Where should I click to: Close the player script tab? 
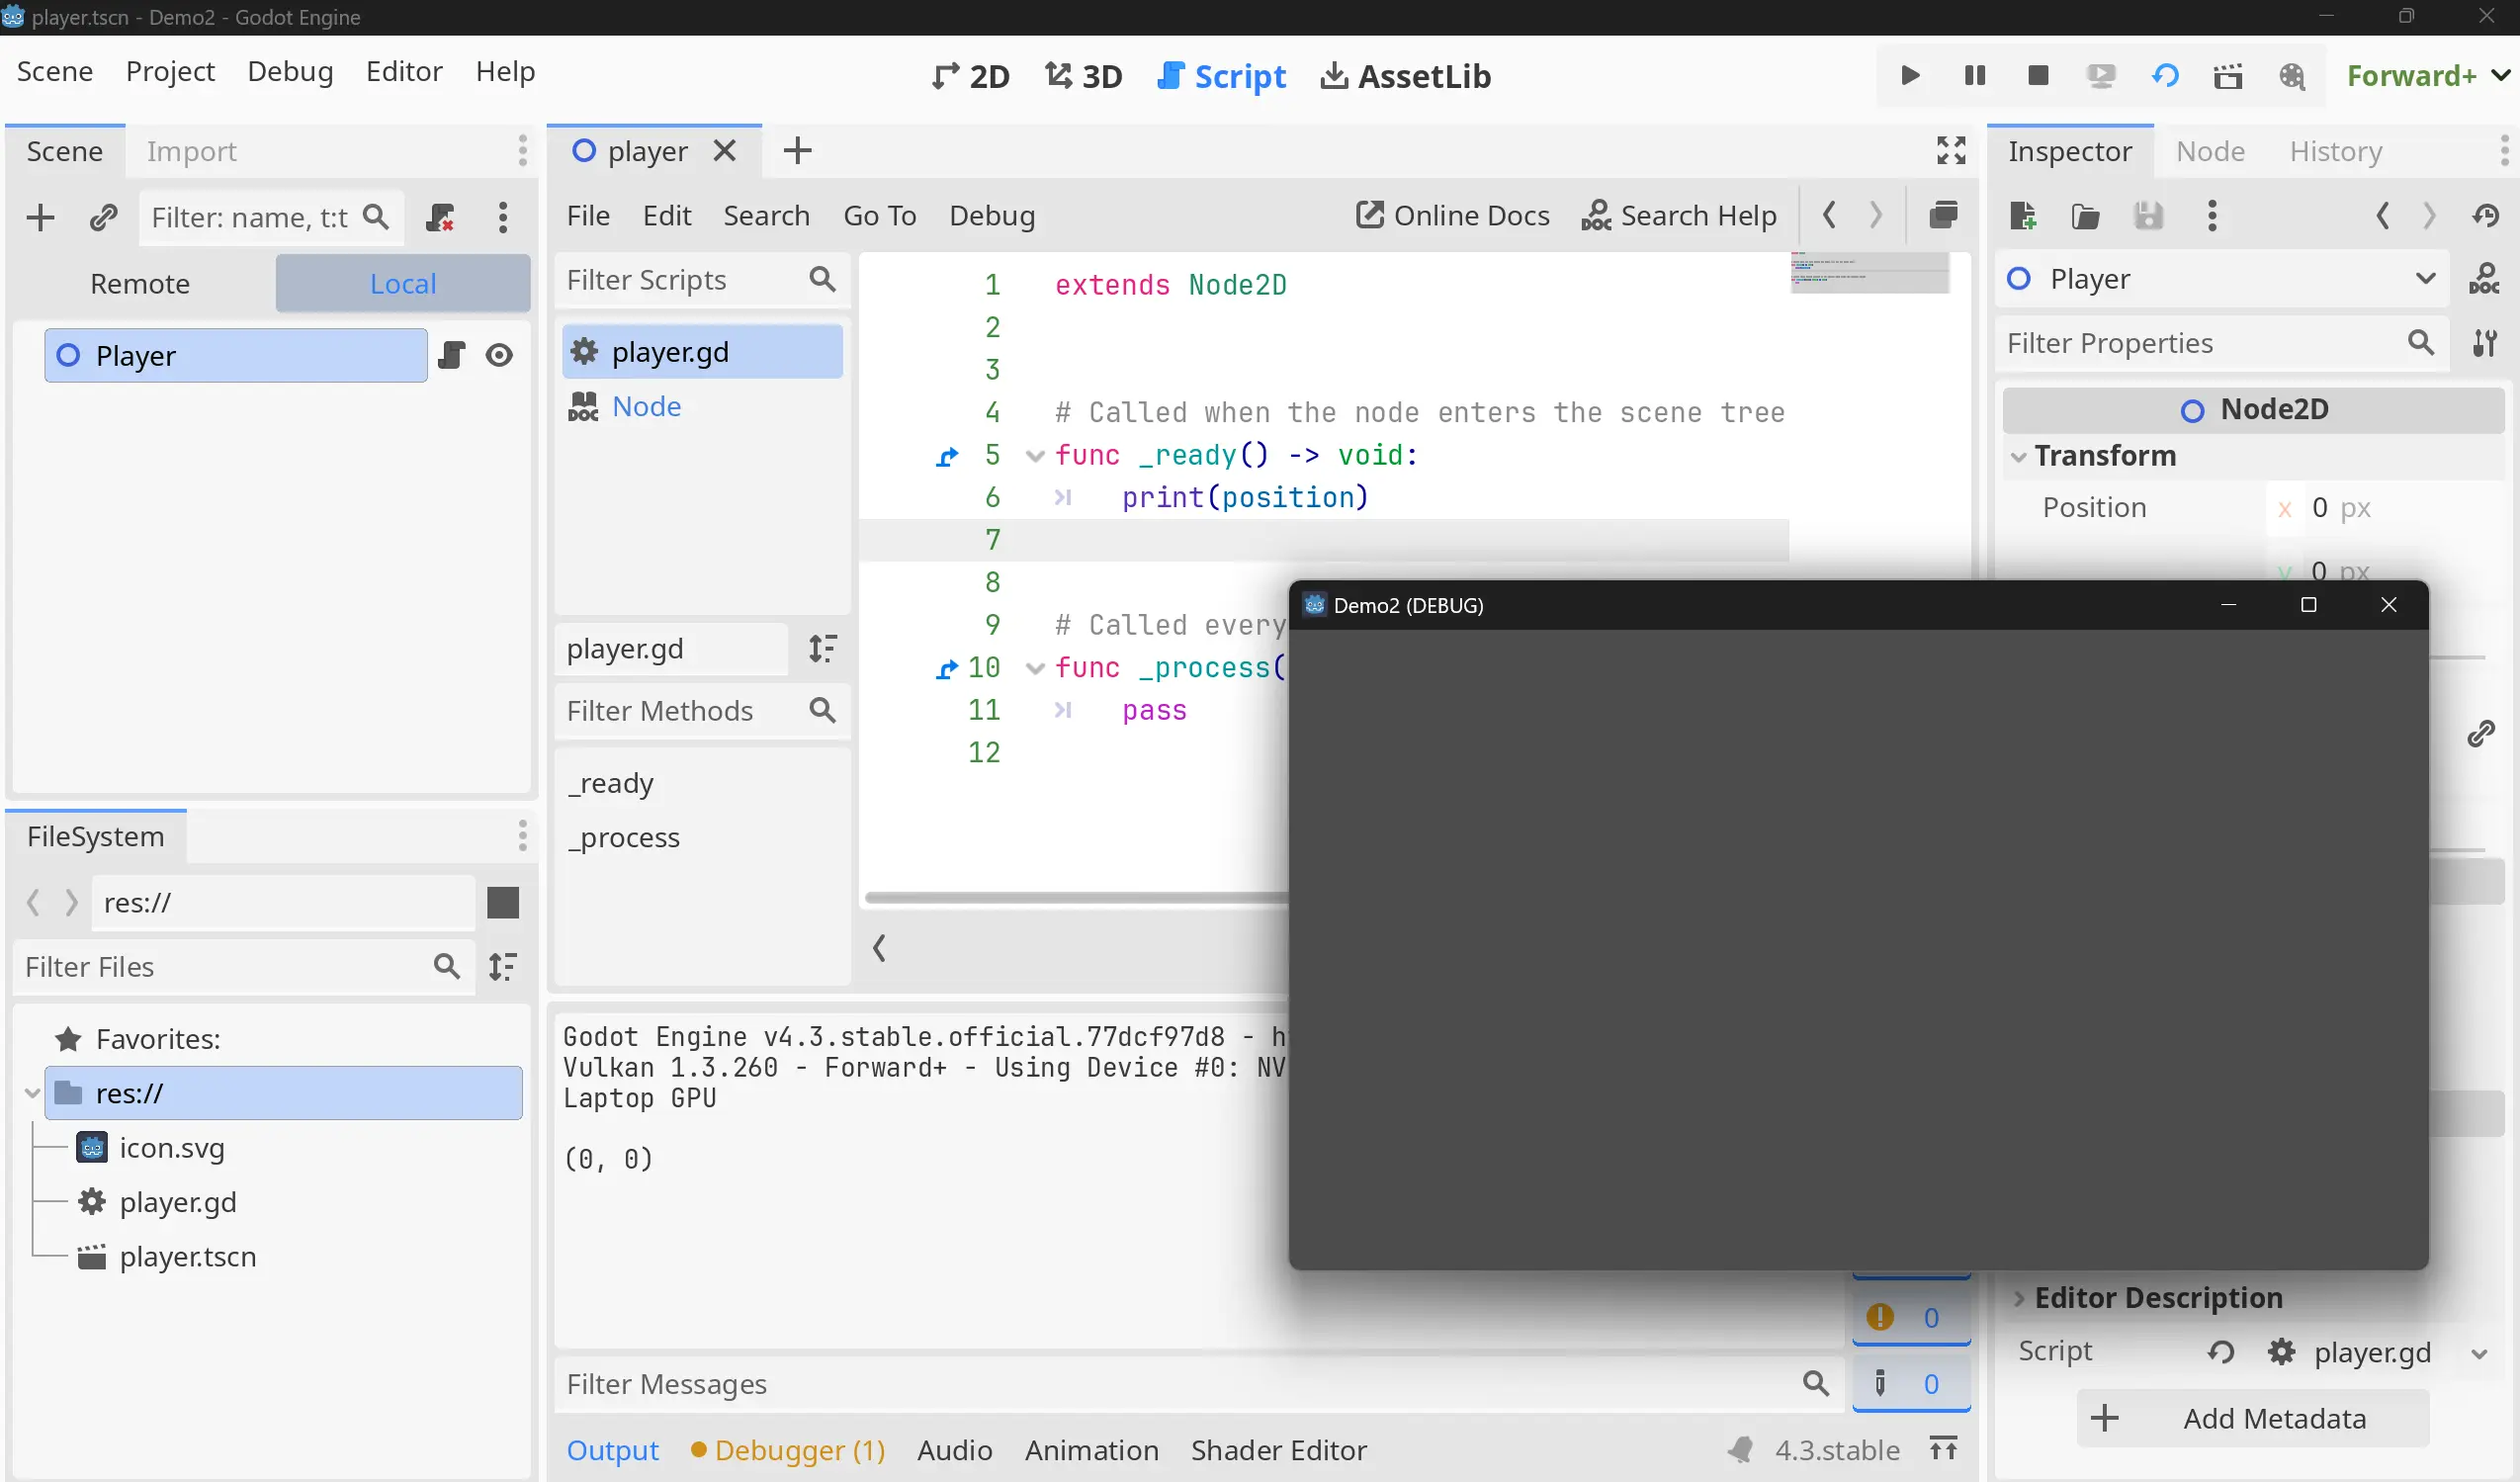(x=725, y=151)
